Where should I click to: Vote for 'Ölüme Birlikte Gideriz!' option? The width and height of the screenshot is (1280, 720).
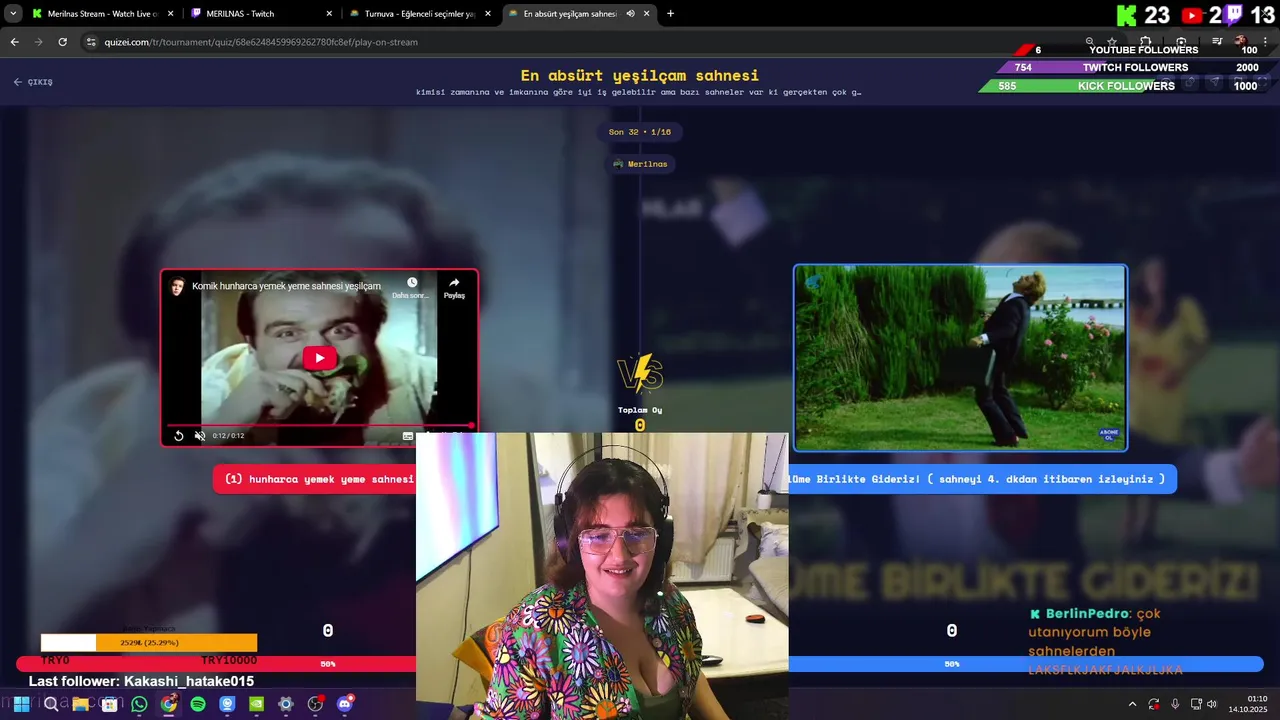pos(982,479)
